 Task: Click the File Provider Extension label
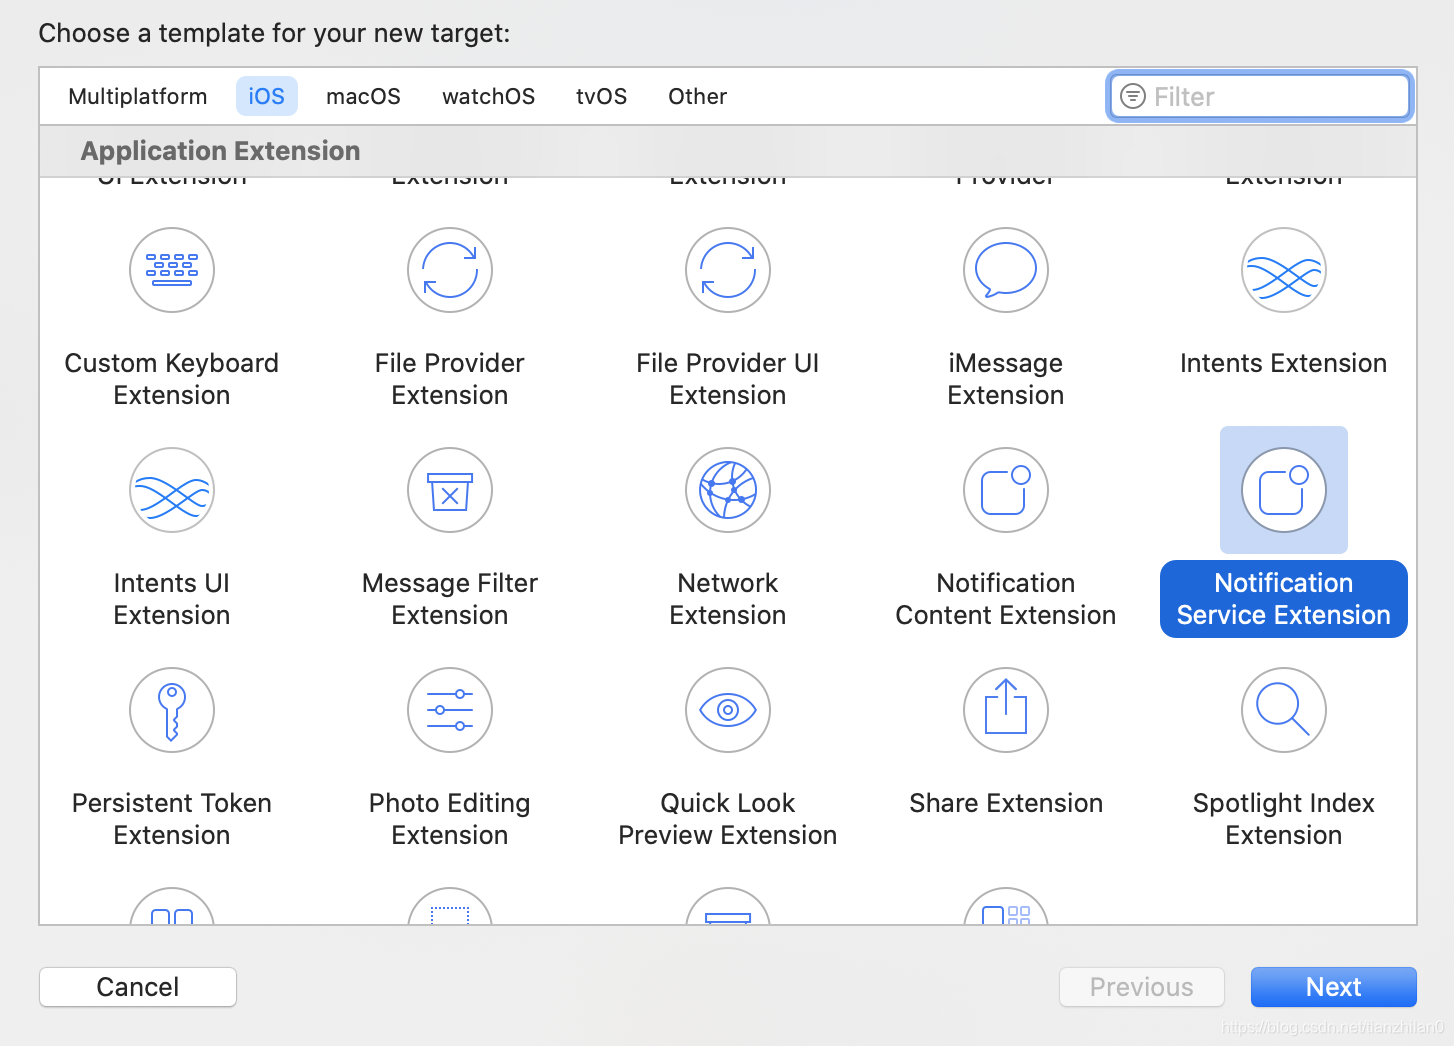[x=450, y=379]
